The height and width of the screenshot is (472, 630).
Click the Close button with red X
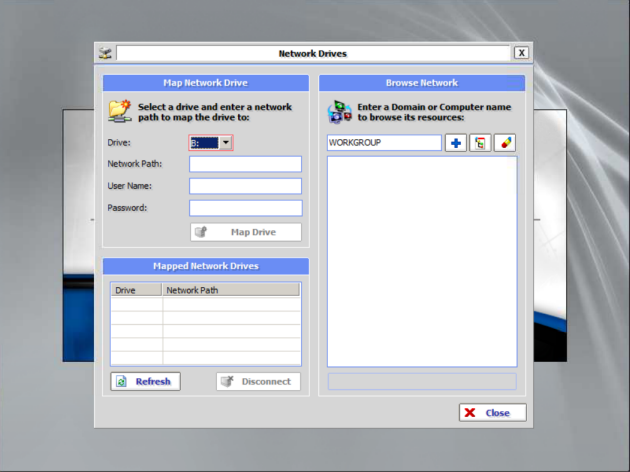[493, 413]
